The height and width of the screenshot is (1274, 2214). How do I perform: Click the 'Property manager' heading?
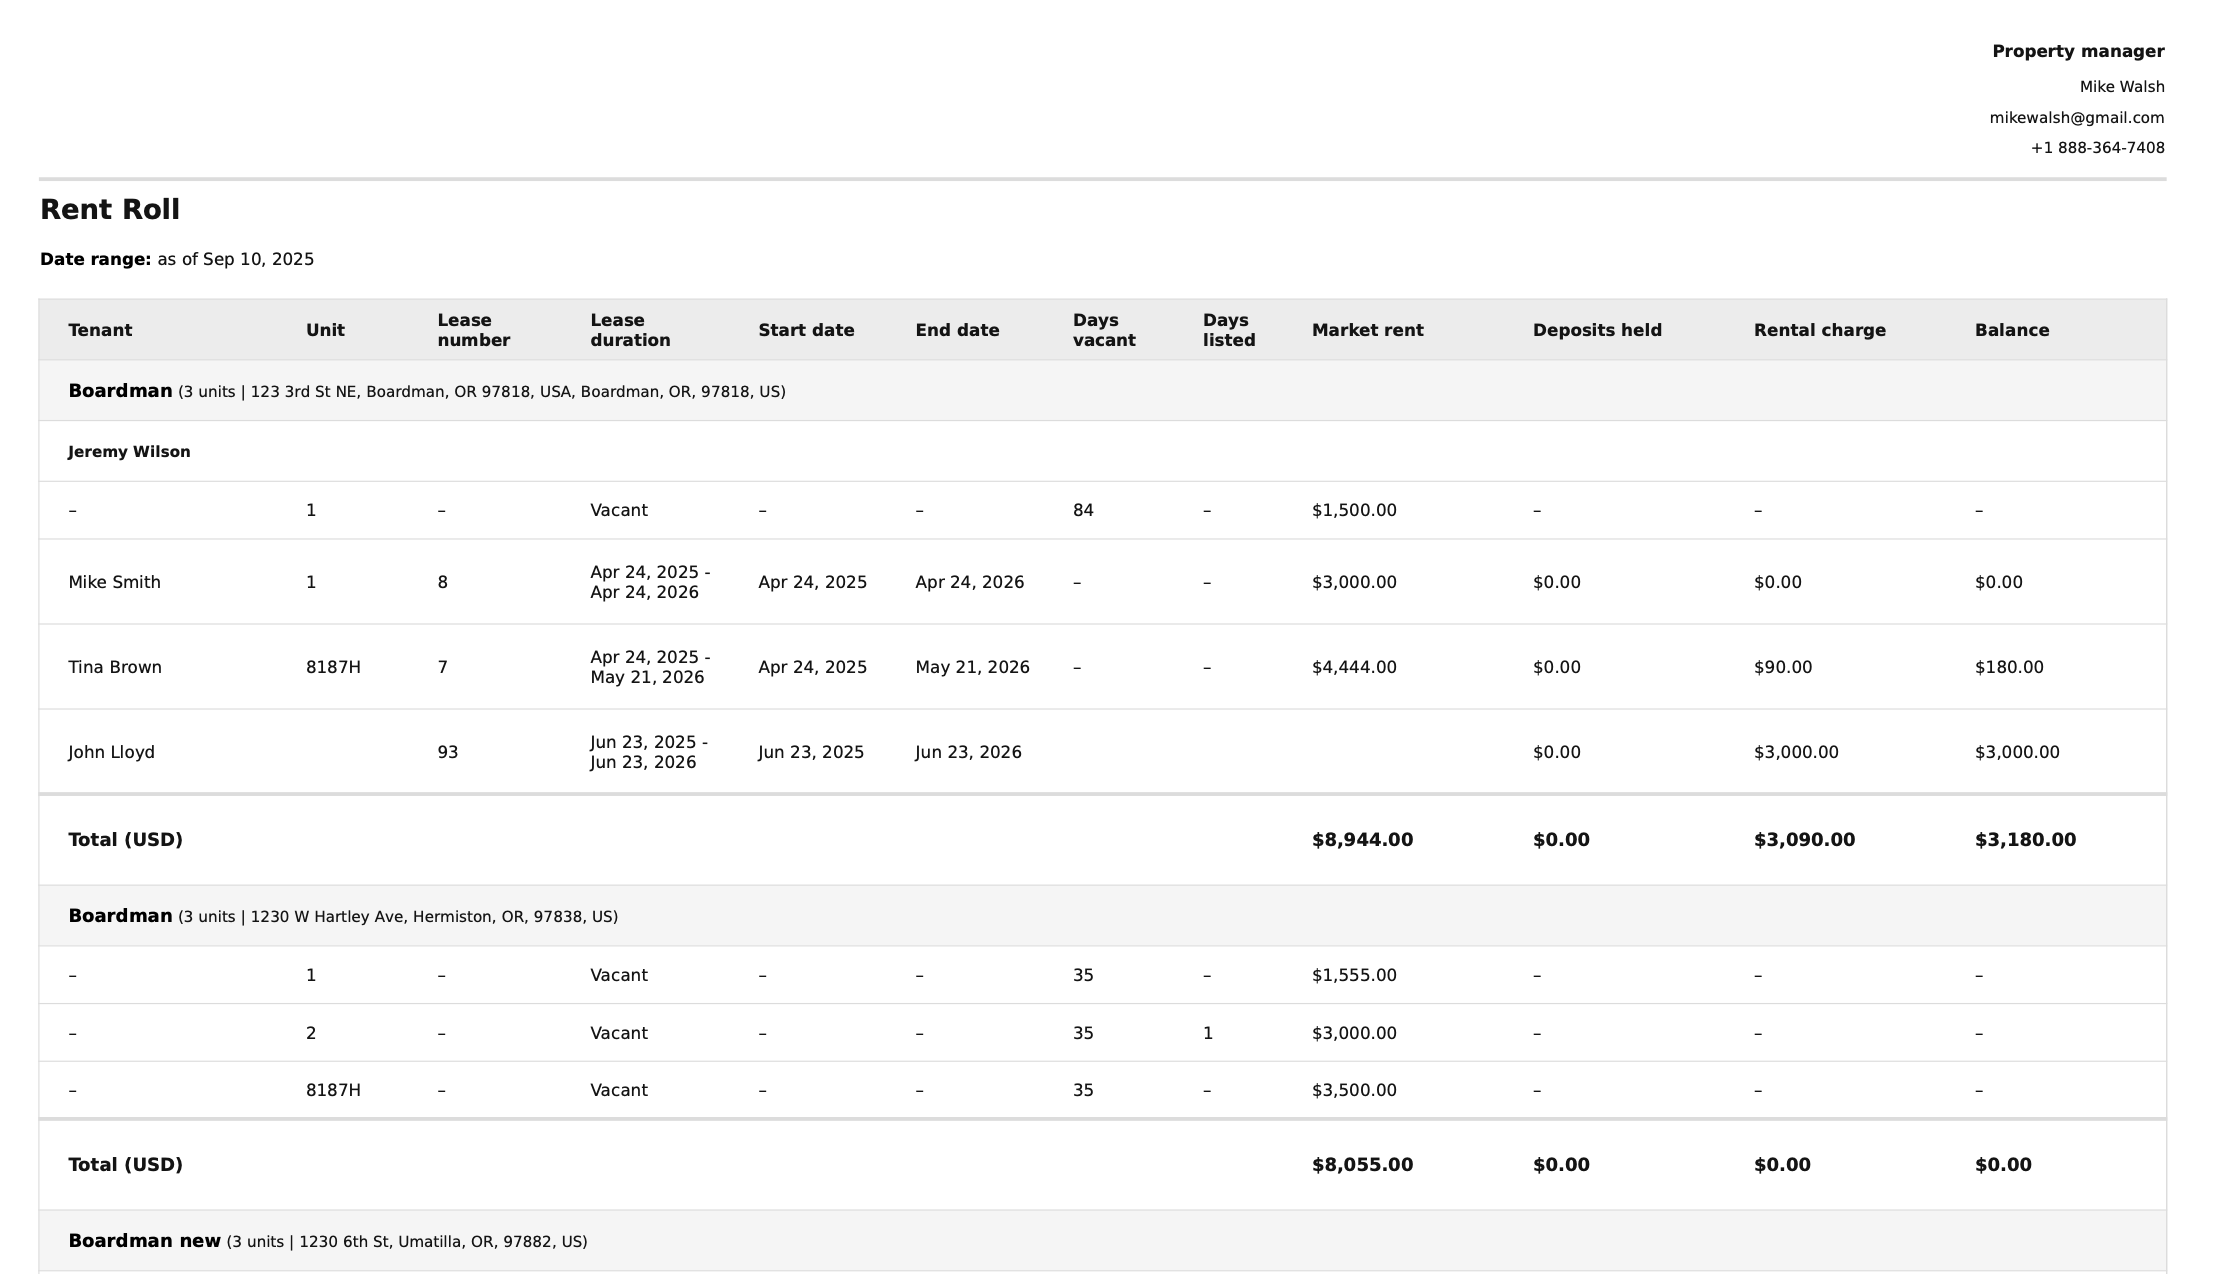tap(2078, 52)
